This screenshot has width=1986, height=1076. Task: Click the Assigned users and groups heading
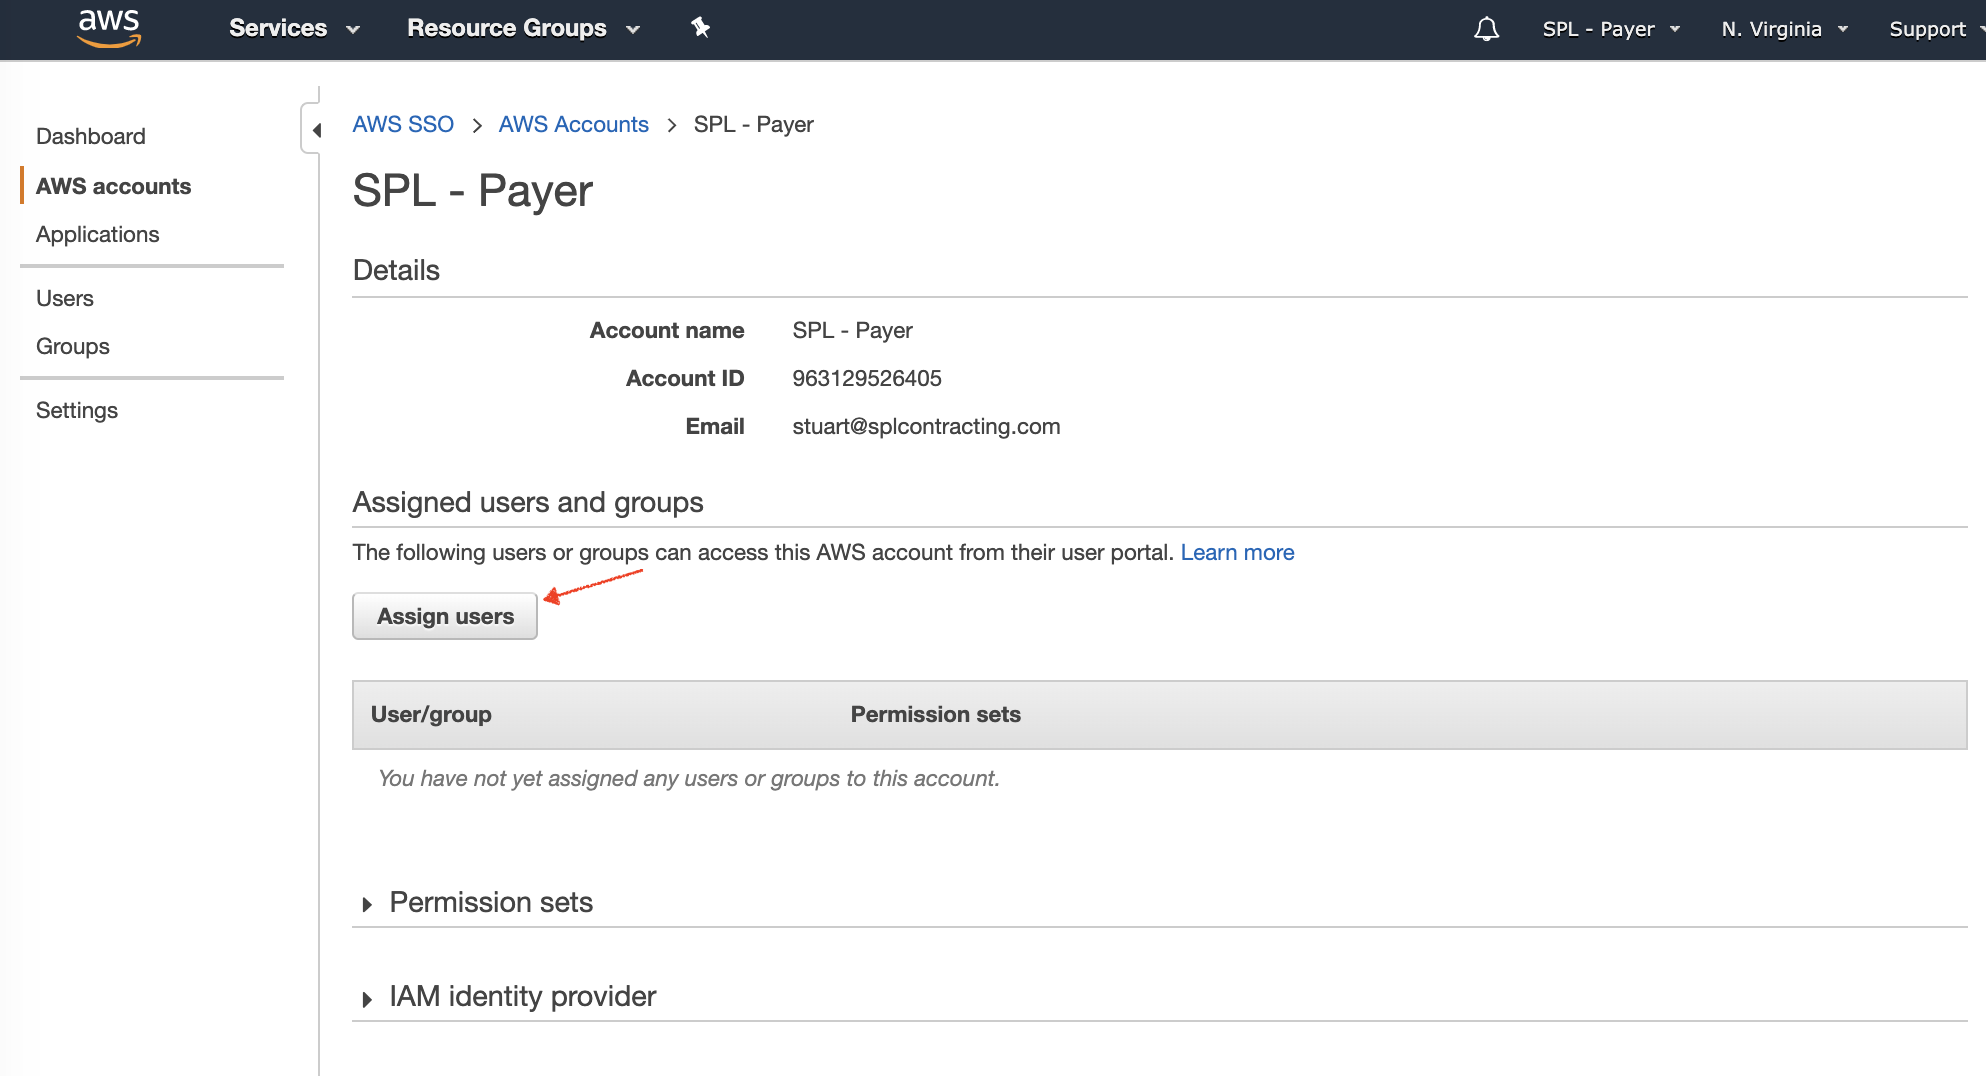(528, 502)
